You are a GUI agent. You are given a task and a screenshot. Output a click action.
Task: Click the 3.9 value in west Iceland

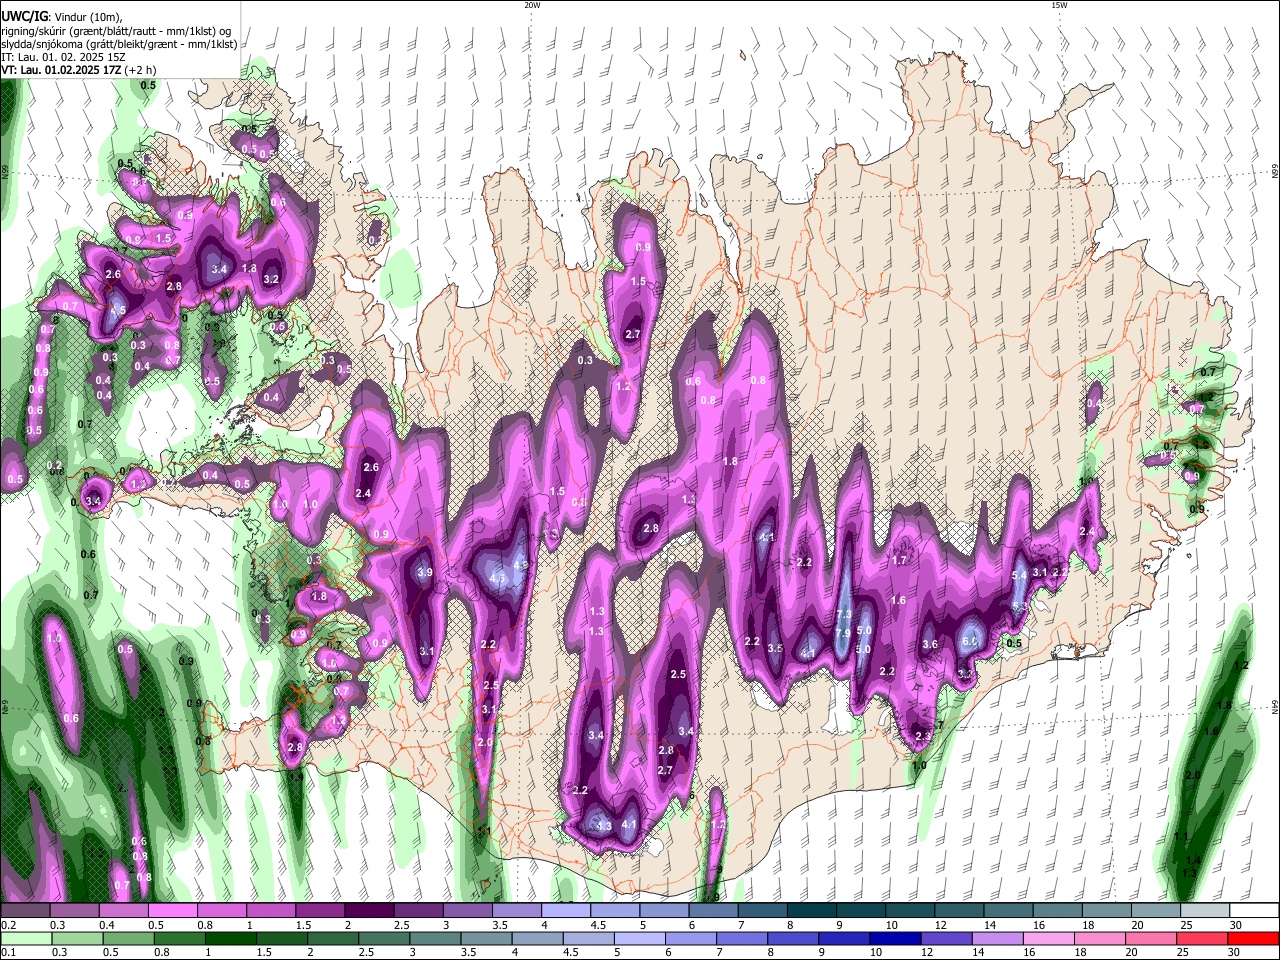tap(424, 573)
